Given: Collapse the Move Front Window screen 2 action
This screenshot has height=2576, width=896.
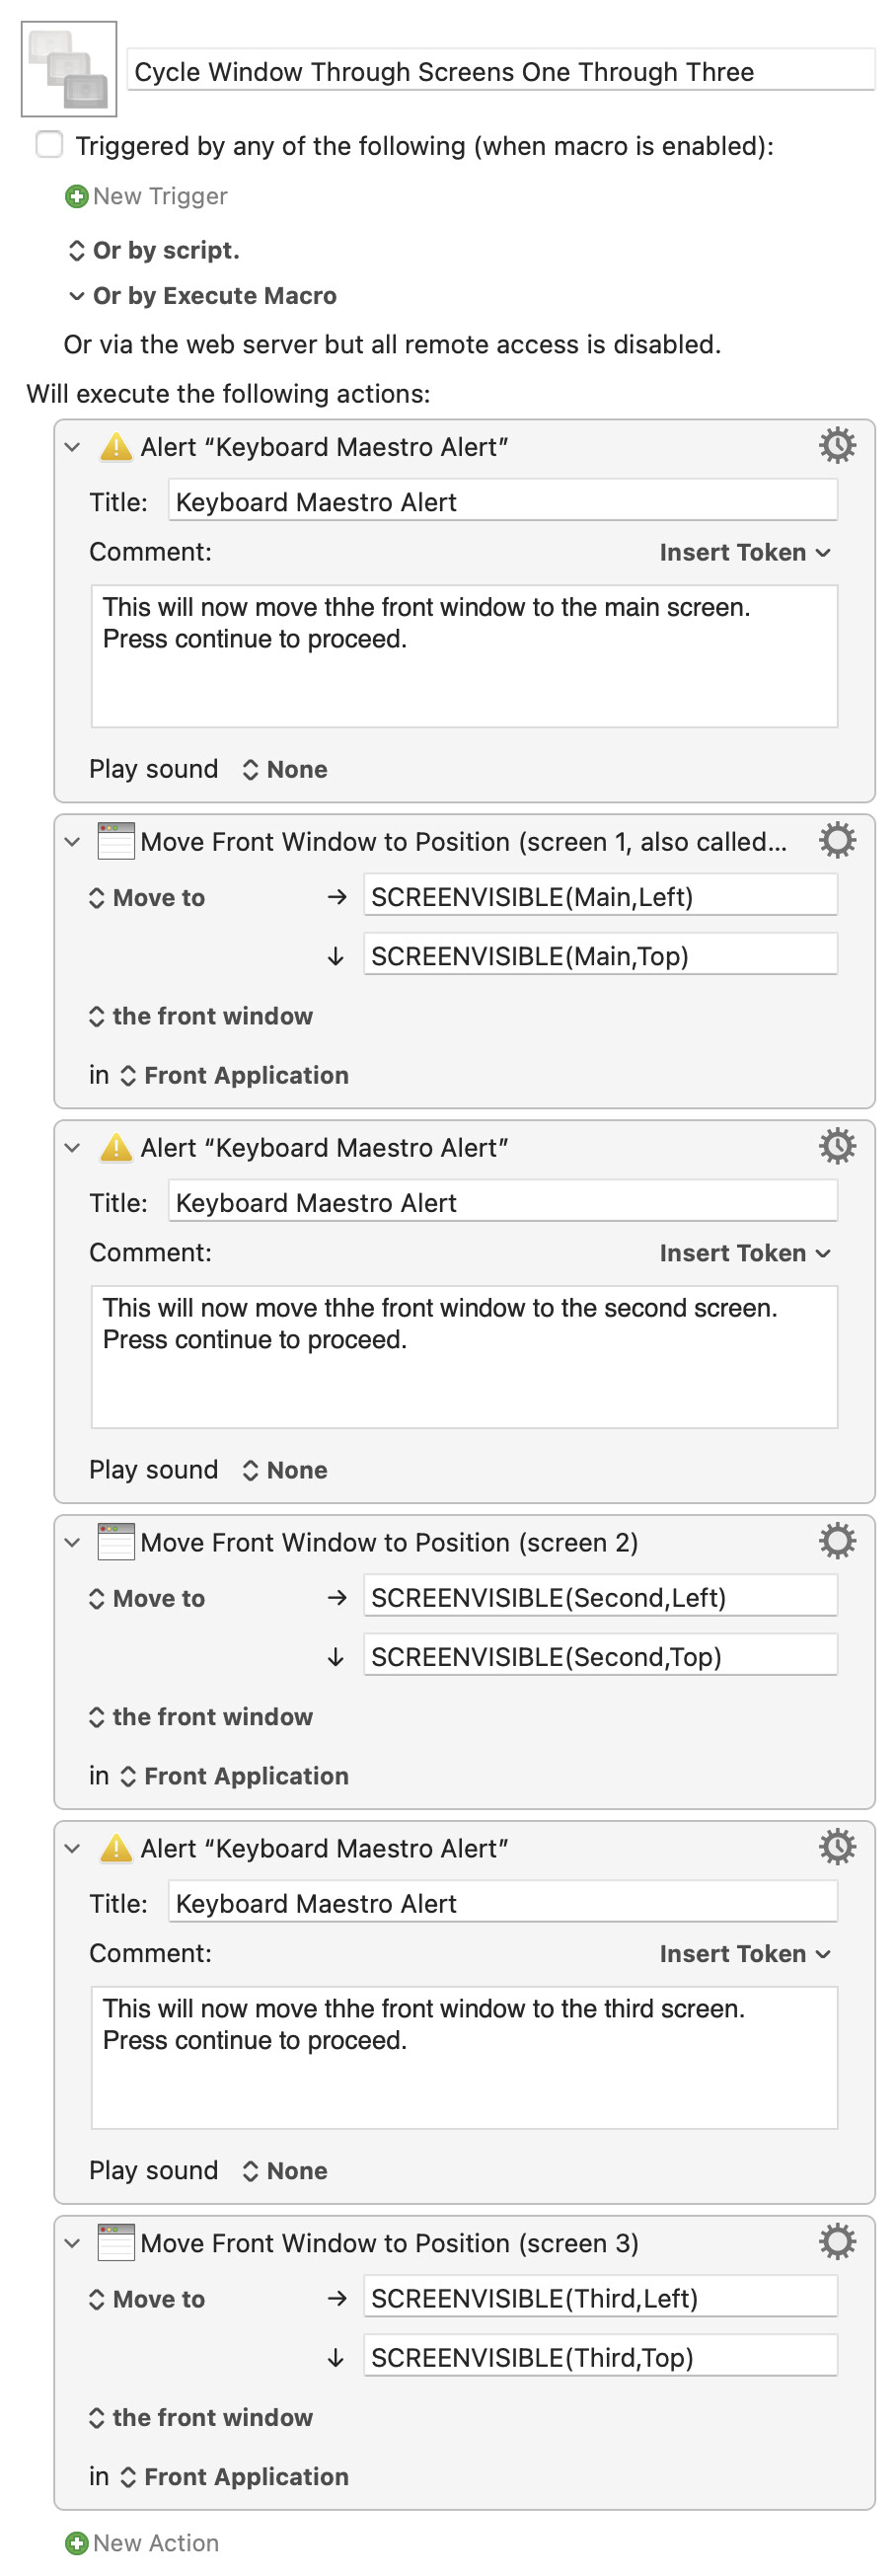Looking at the screenshot, I should (x=72, y=1542).
